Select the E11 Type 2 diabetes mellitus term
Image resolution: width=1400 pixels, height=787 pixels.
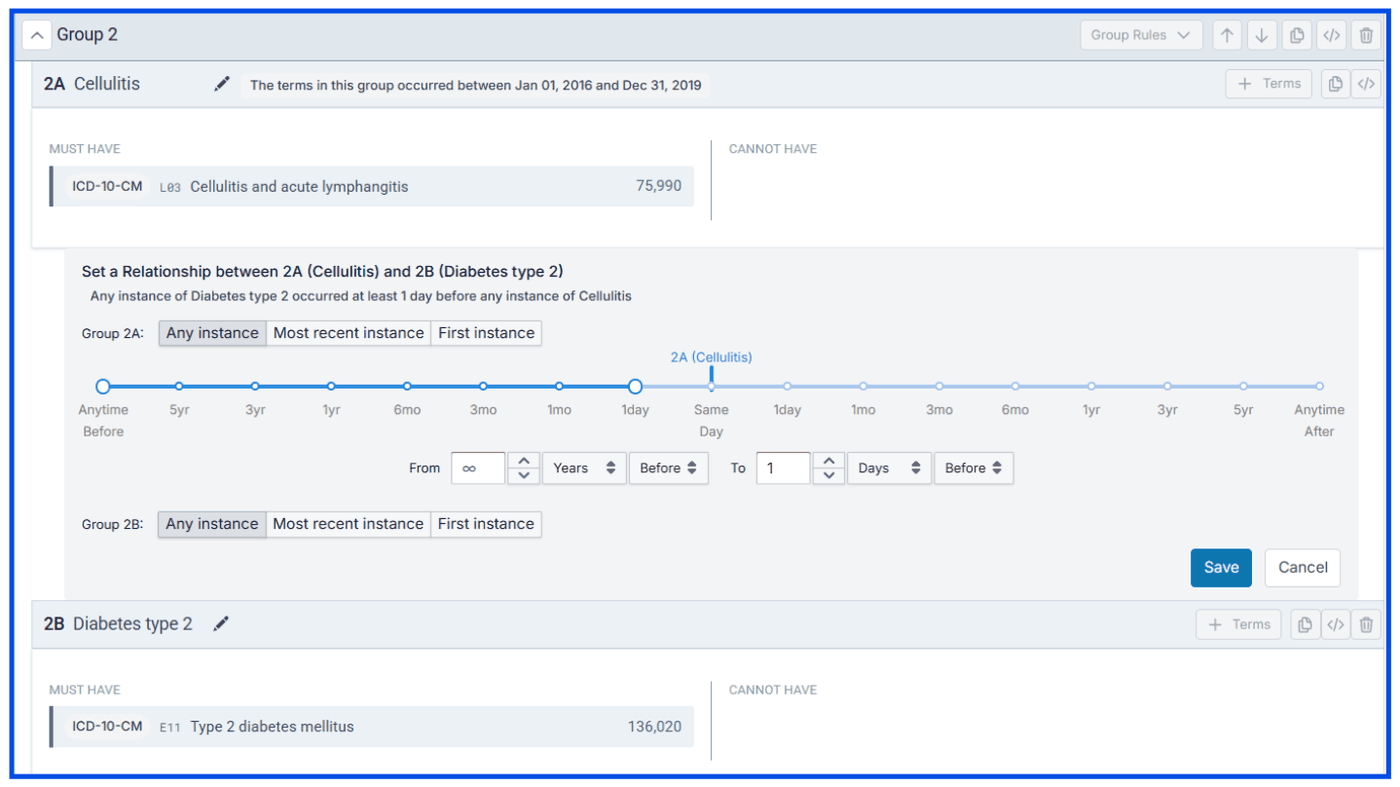372,727
